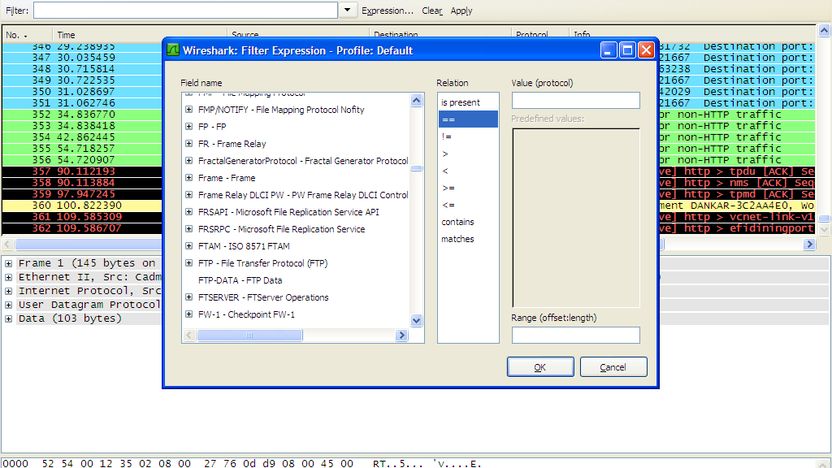This screenshot has width=832, height=468.
Task: Select FTP-DATA - FTP Data field
Action: pyautogui.click(x=240, y=280)
